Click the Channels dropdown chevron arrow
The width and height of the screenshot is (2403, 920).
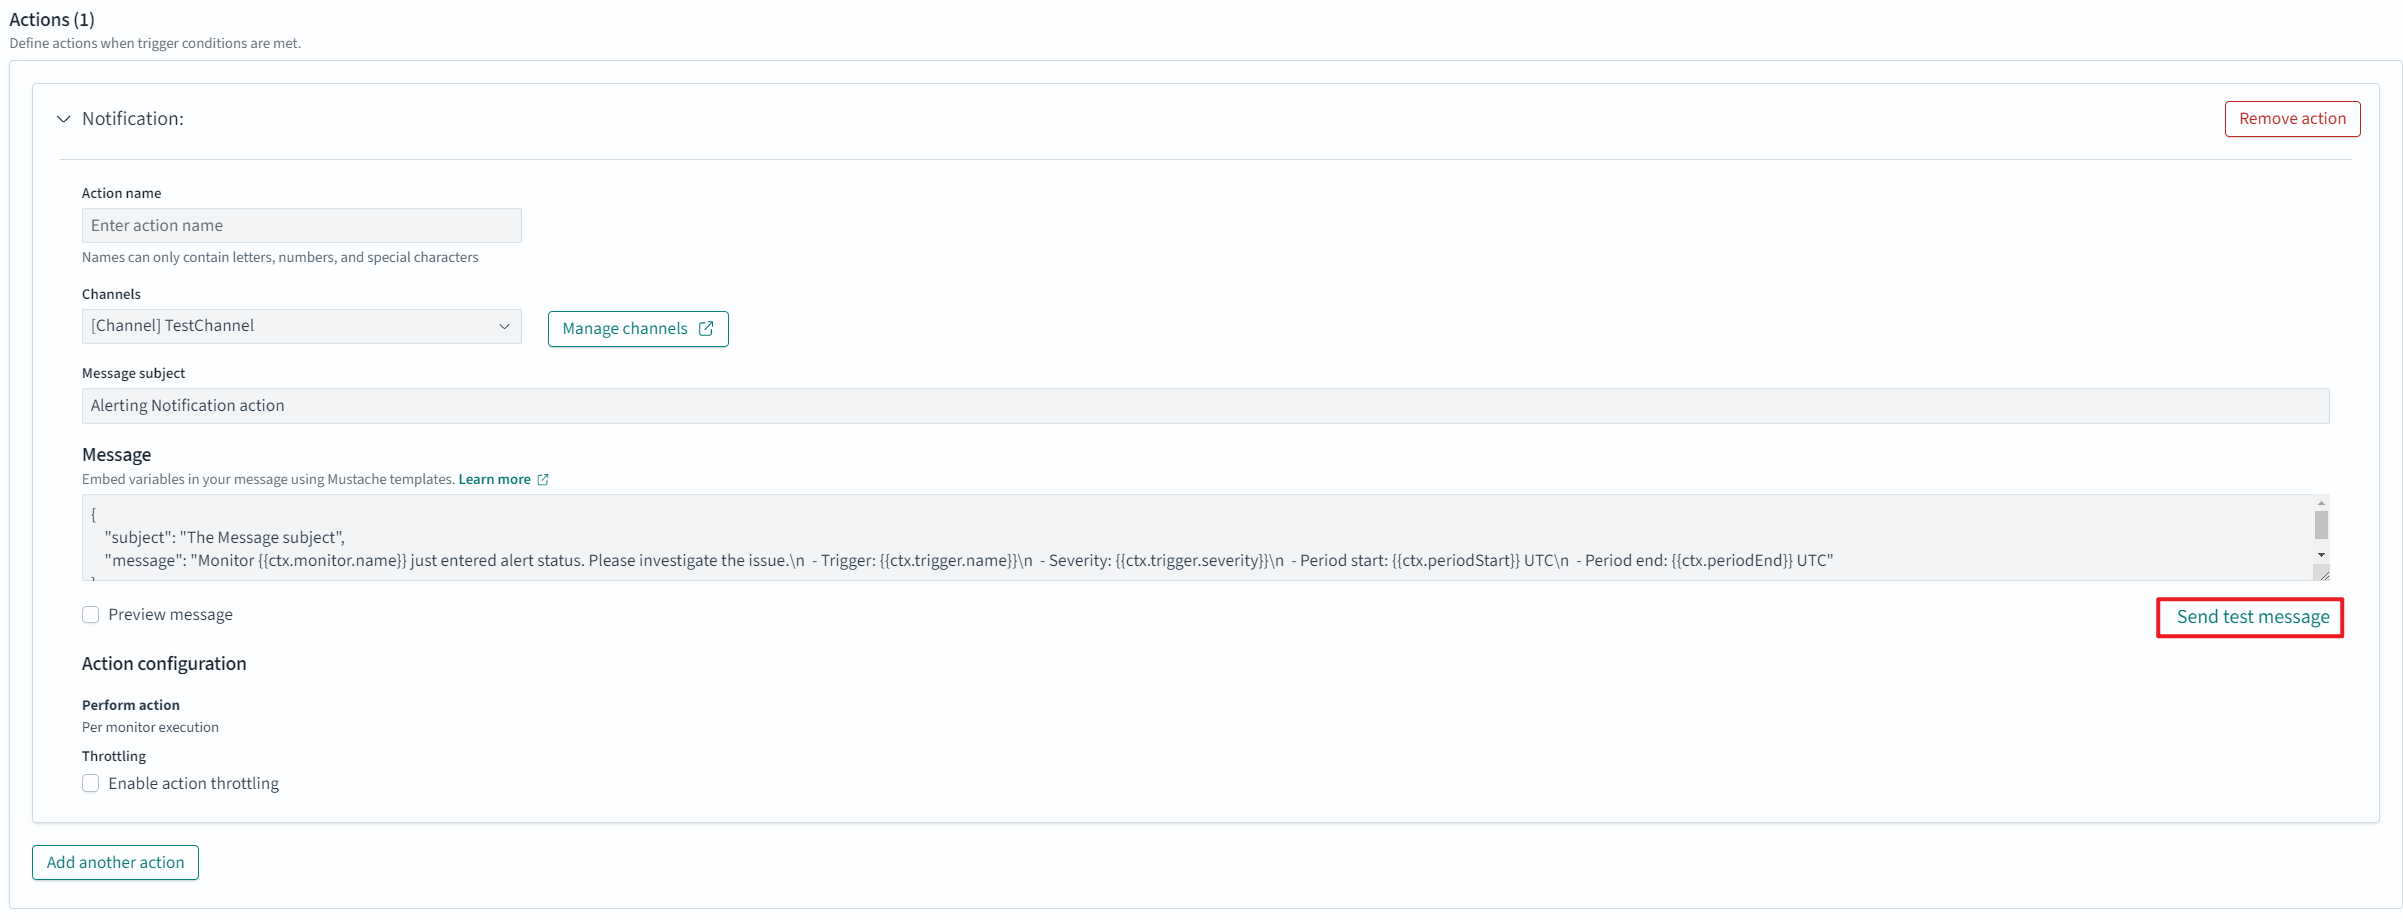[x=504, y=327]
